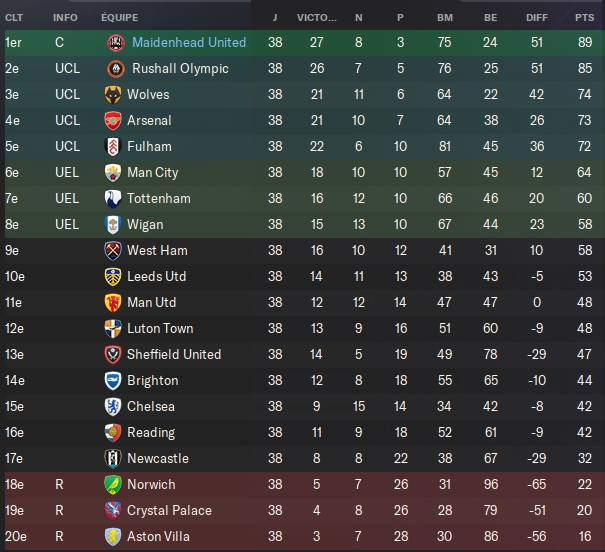Sort table by PTS column header
Viewport: 605px width, 552px height.
pyautogui.click(x=584, y=18)
